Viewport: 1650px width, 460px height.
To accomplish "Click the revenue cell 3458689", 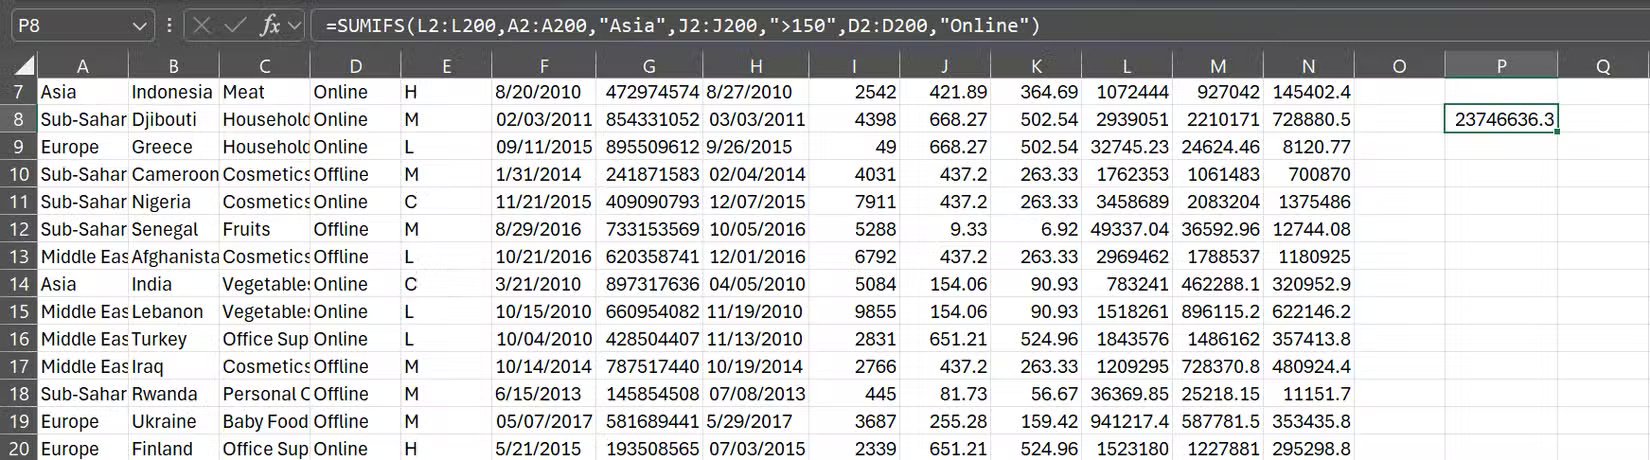I will pyautogui.click(x=1127, y=202).
